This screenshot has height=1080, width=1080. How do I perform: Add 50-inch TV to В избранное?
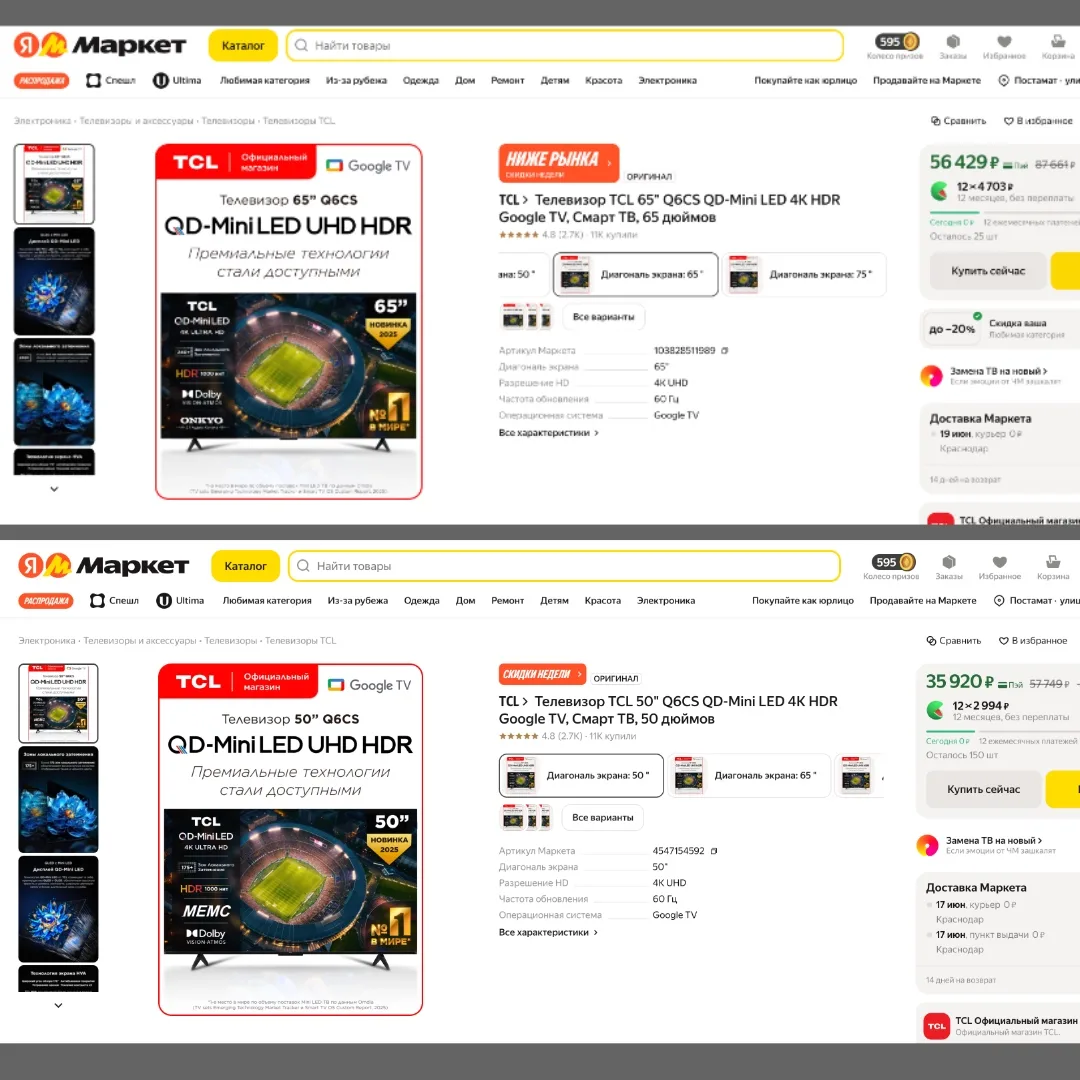pyautogui.click(x=1032, y=641)
